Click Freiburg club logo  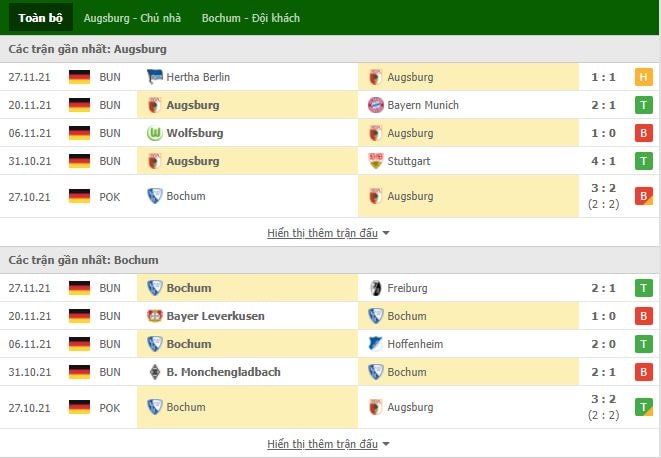(376, 288)
